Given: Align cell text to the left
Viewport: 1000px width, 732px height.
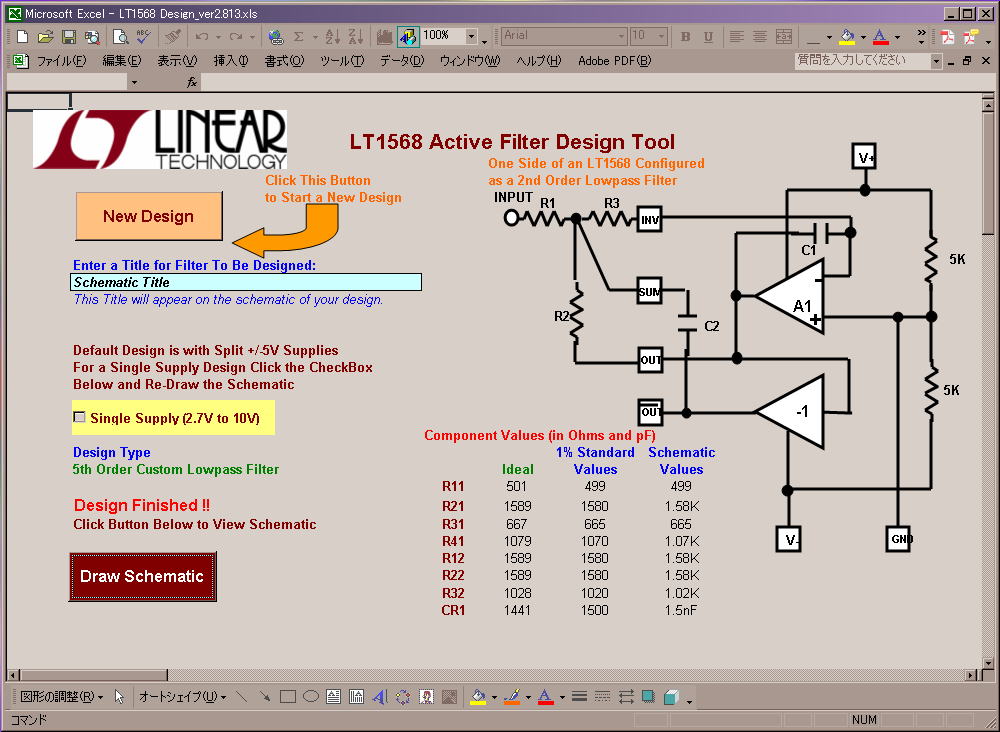Looking at the screenshot, I should click(737, 37).
